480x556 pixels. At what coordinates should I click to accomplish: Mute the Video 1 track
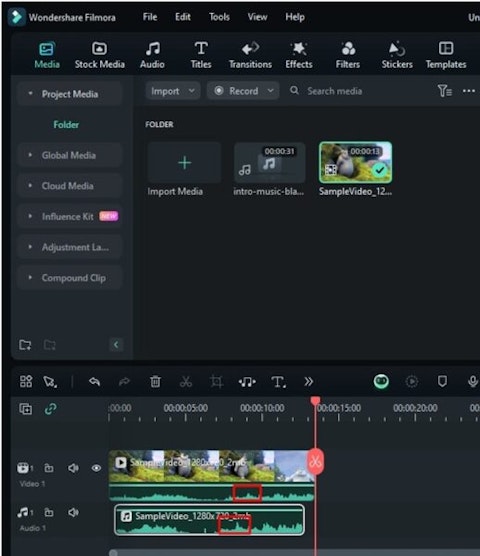[73, 468]
